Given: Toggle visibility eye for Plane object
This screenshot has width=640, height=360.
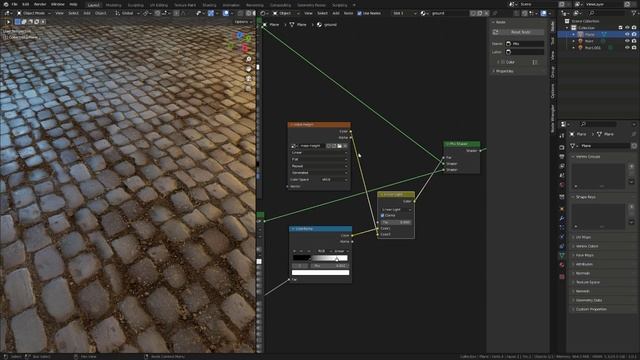Looking at the screenshot, I should coord(627,35).
